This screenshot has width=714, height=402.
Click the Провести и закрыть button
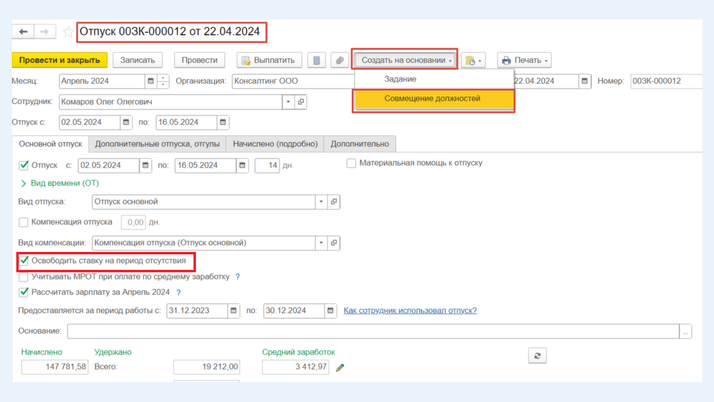[x=59, y=60]
